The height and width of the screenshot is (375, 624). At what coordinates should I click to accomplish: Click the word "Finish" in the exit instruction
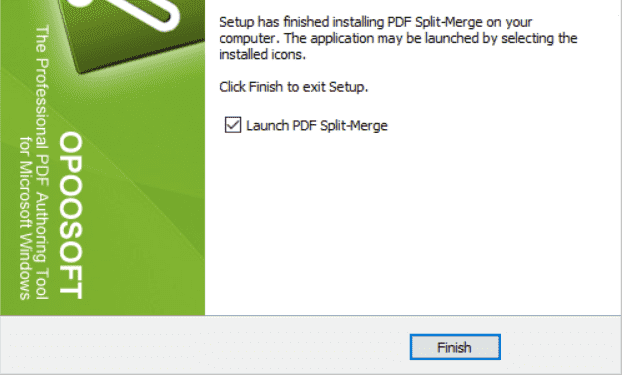pos(265,87)
